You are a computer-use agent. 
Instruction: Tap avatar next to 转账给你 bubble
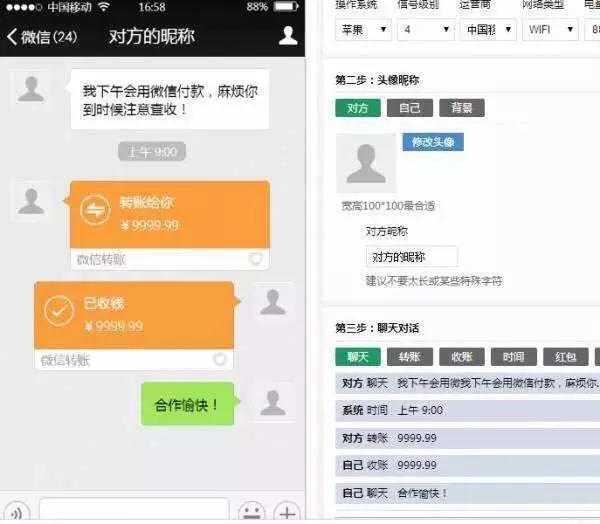(x=31, y=201)
